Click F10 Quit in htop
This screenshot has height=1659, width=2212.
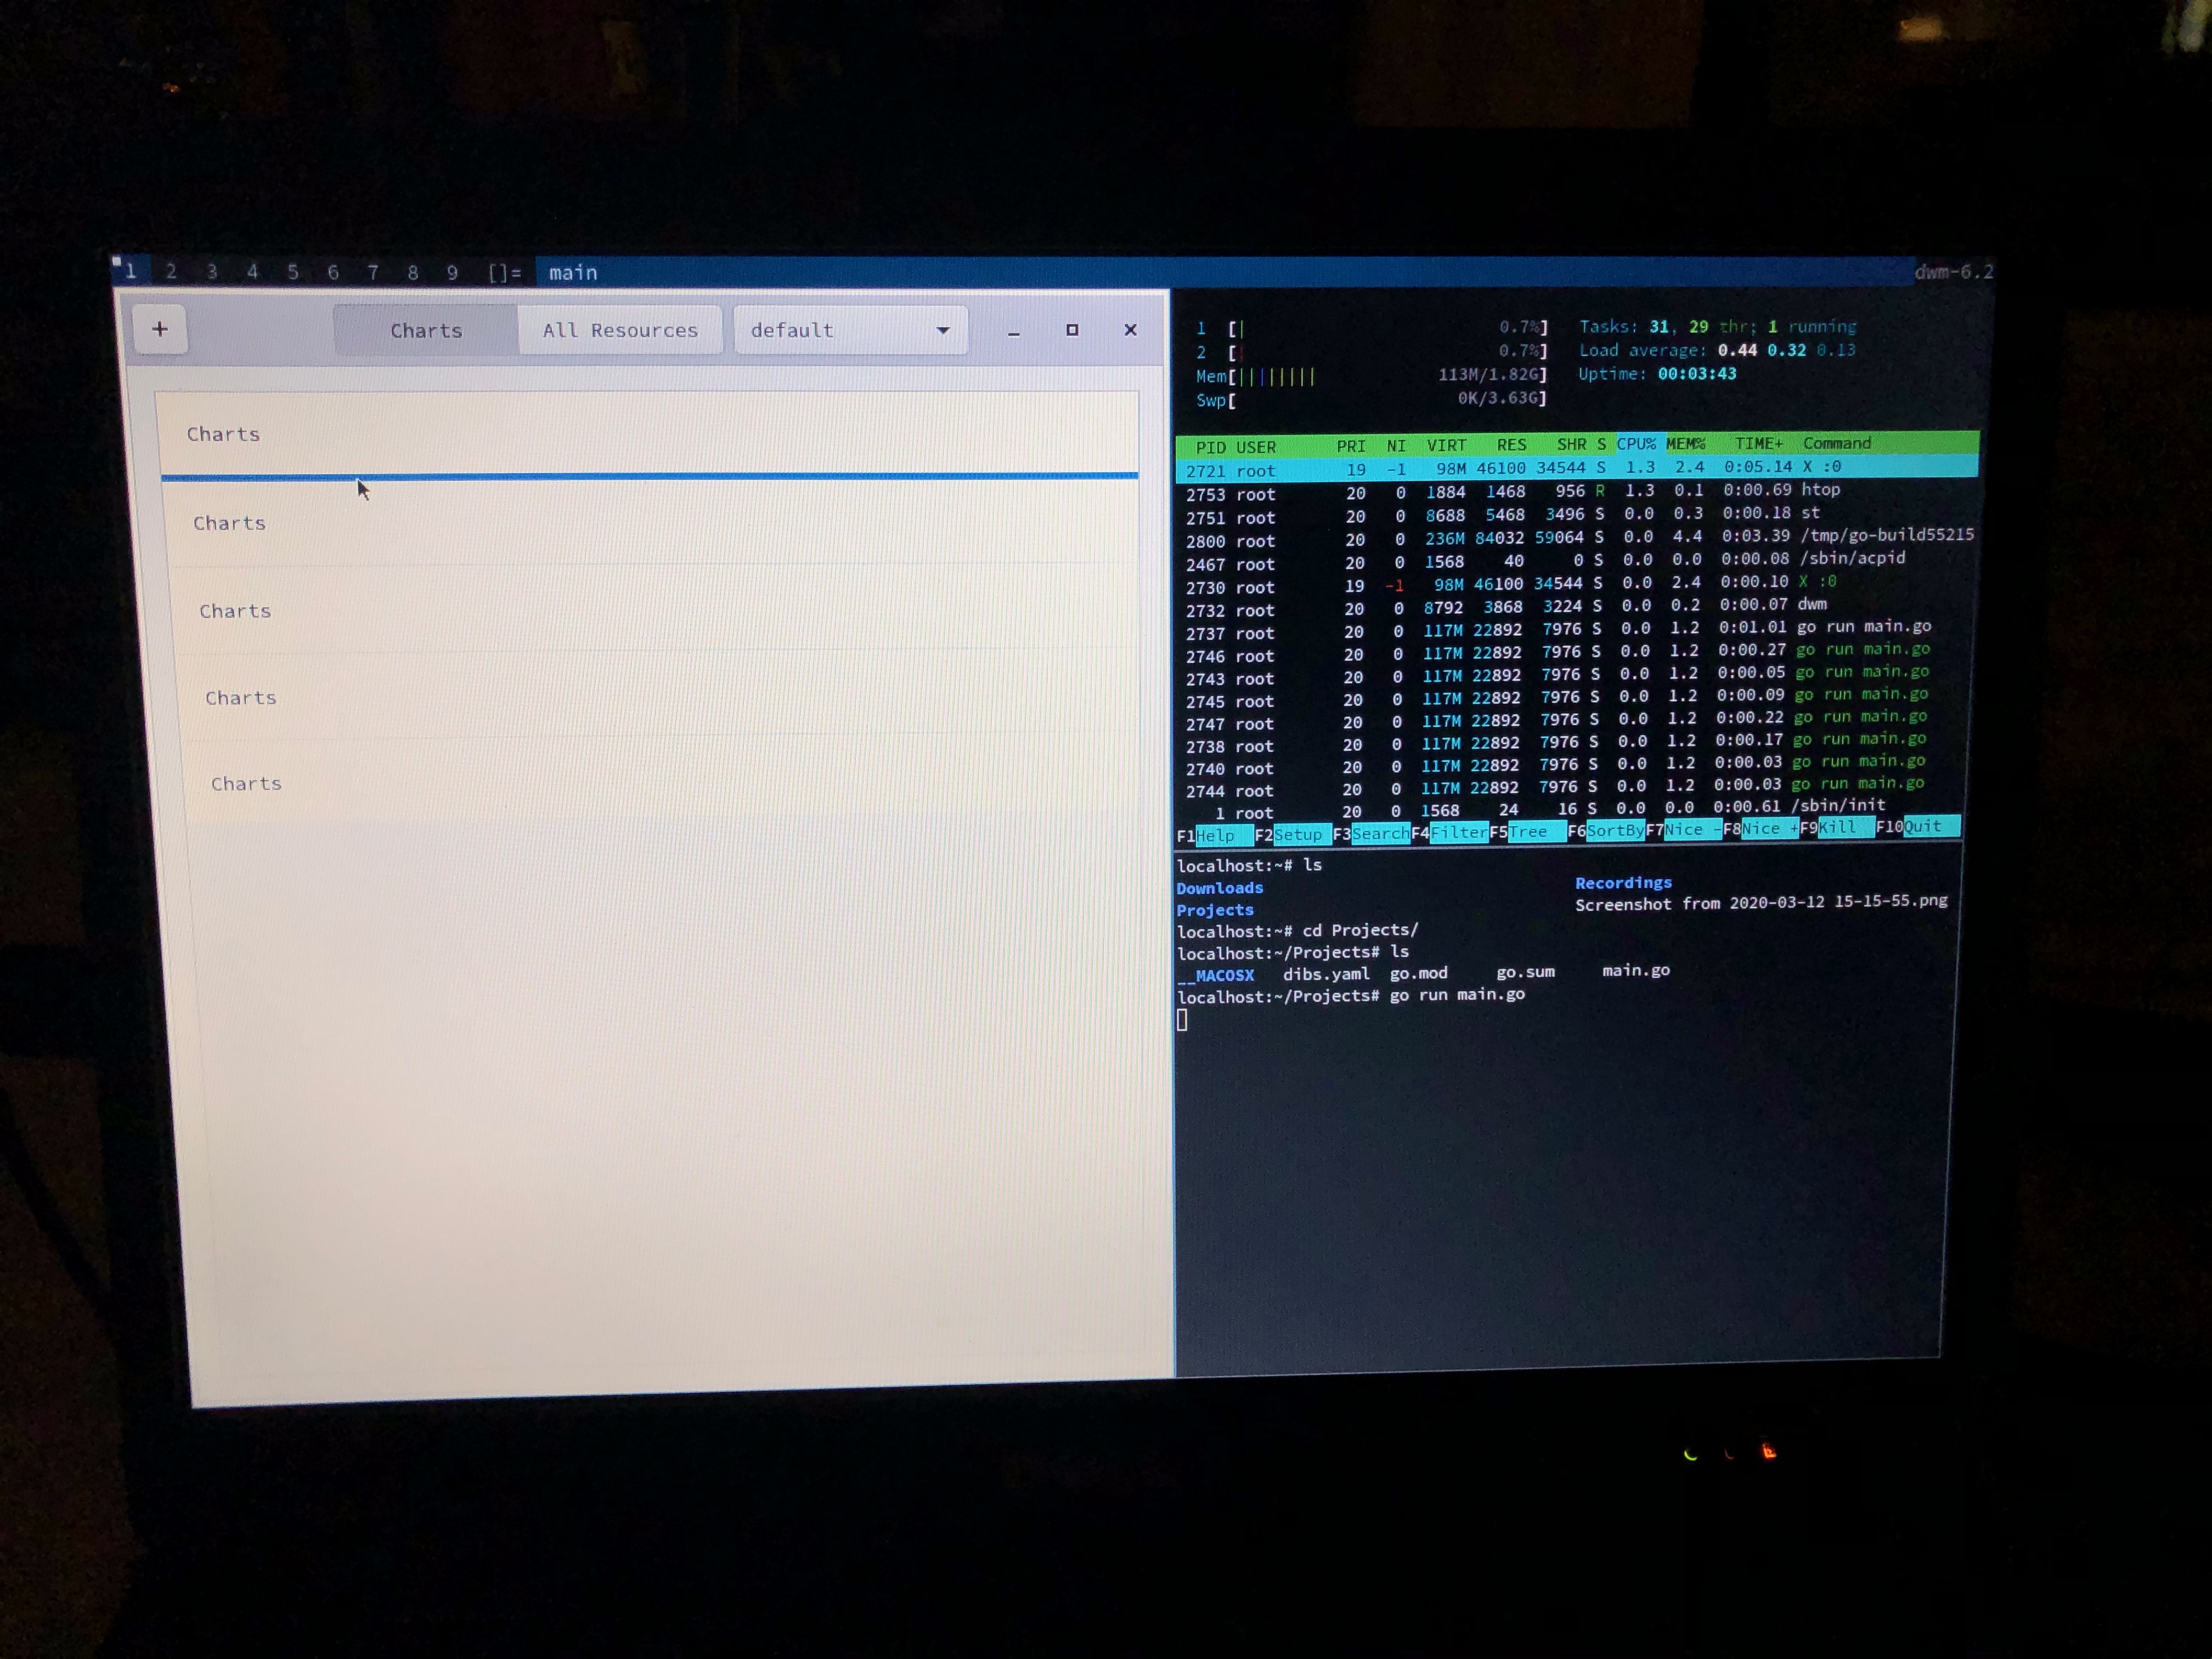click(1918, 827)
